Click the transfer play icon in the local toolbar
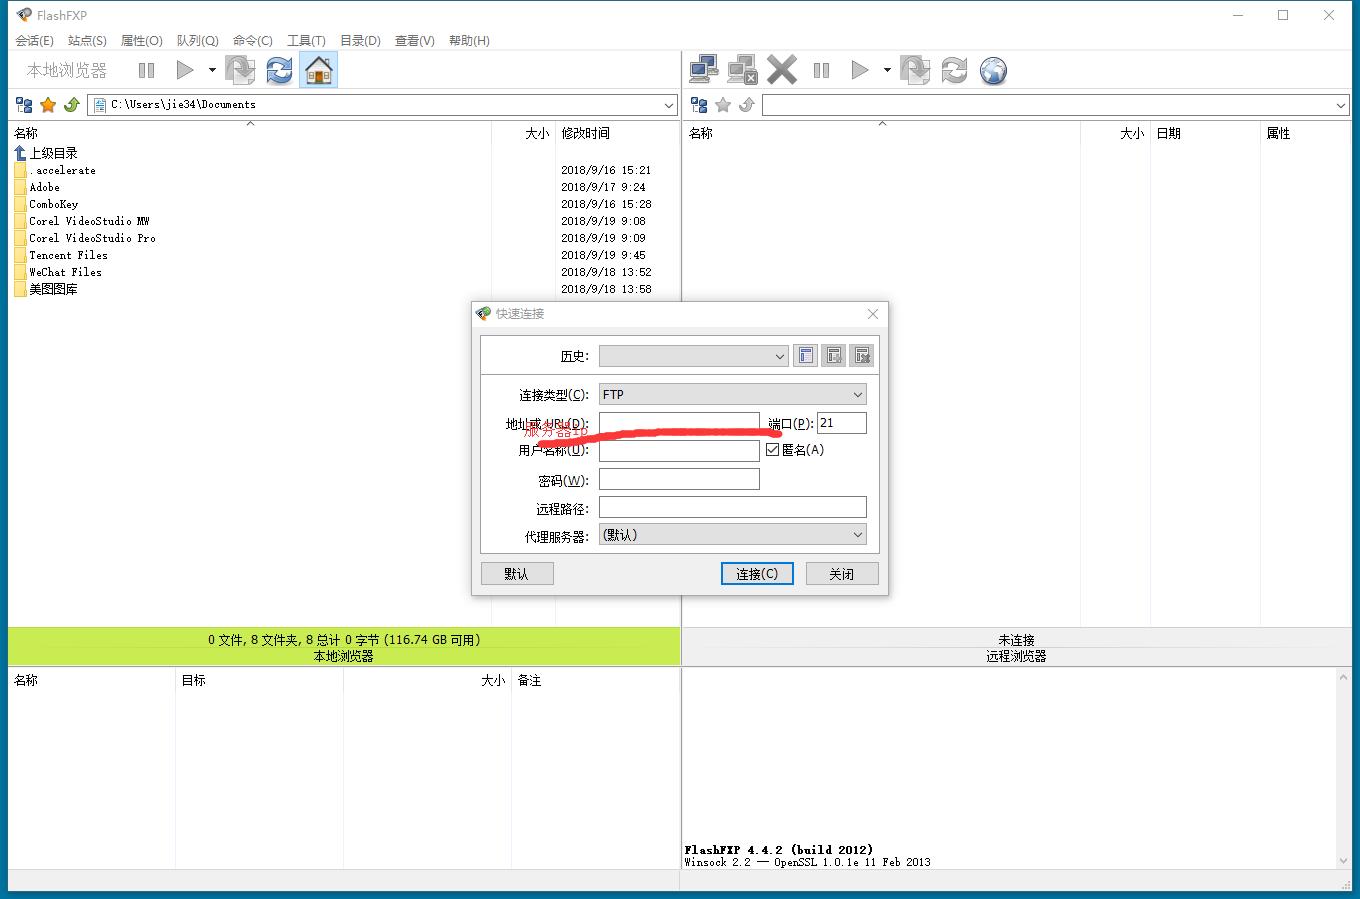Screen dimensions: 1360x899 (x=185, y=70)
